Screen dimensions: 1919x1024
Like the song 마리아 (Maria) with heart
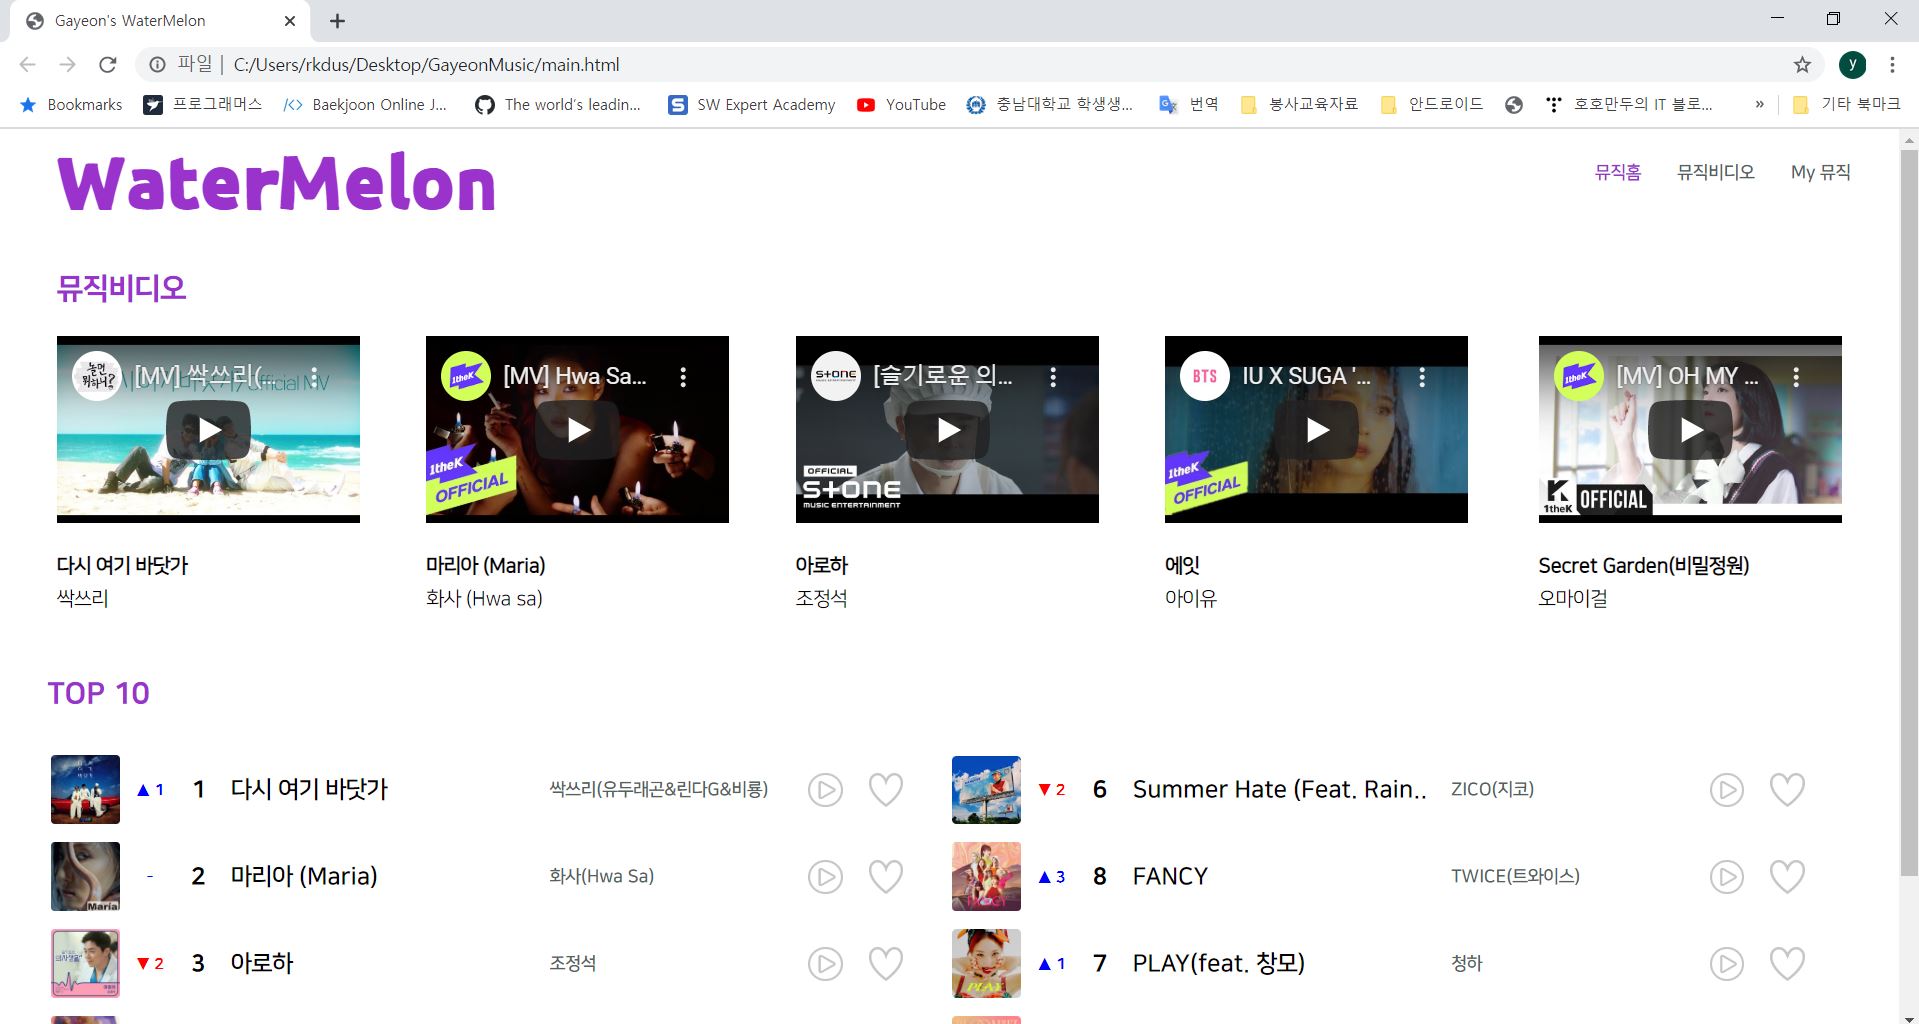point(885,877)
